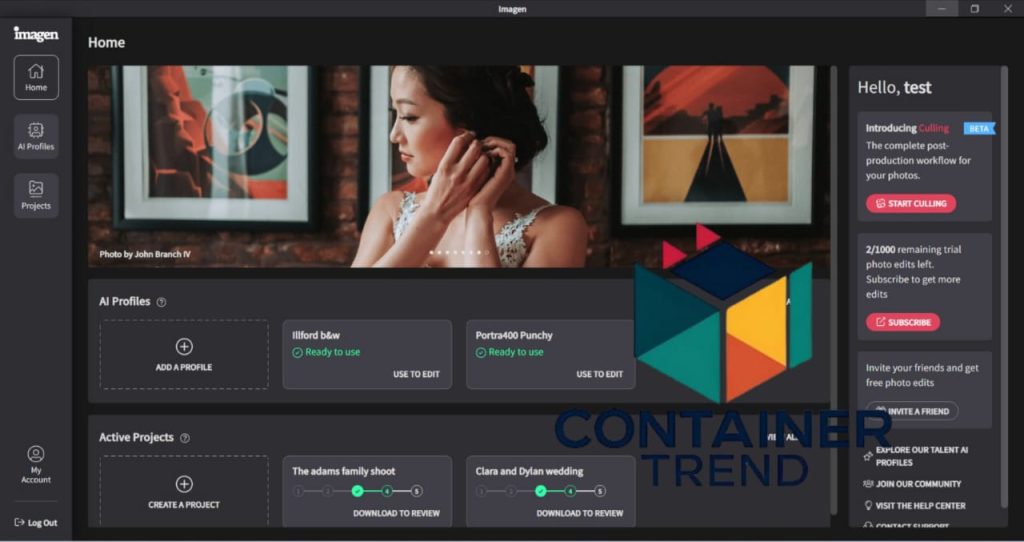
Task: Click Ready to use check icon for Illford b&w
Action: click(297, 353)
